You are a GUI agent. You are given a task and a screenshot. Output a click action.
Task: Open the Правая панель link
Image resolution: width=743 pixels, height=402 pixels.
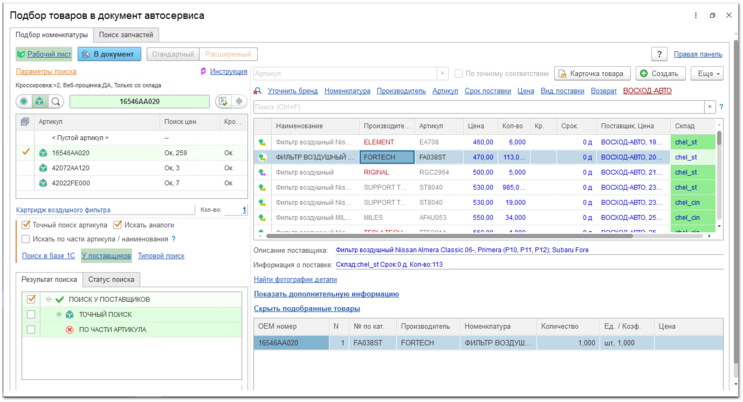point(698,55)
